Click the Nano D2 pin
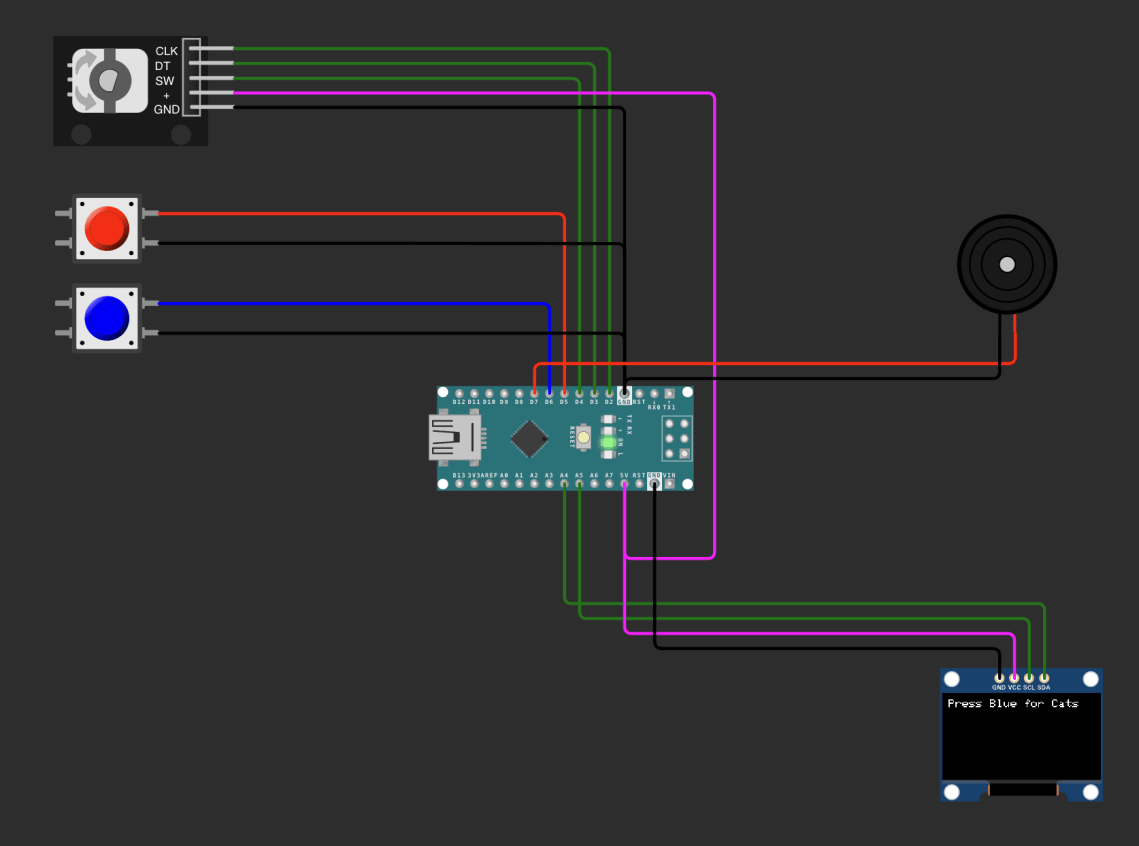The image size is (1139, 846). pyautogui.click(x=609, y=394)
